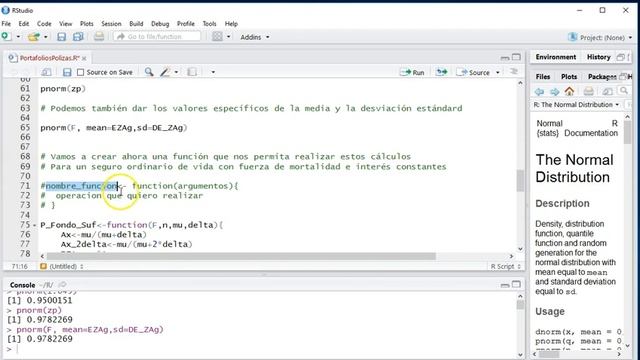
Task: Open code tools wand icon
Action: pos(165,72)
